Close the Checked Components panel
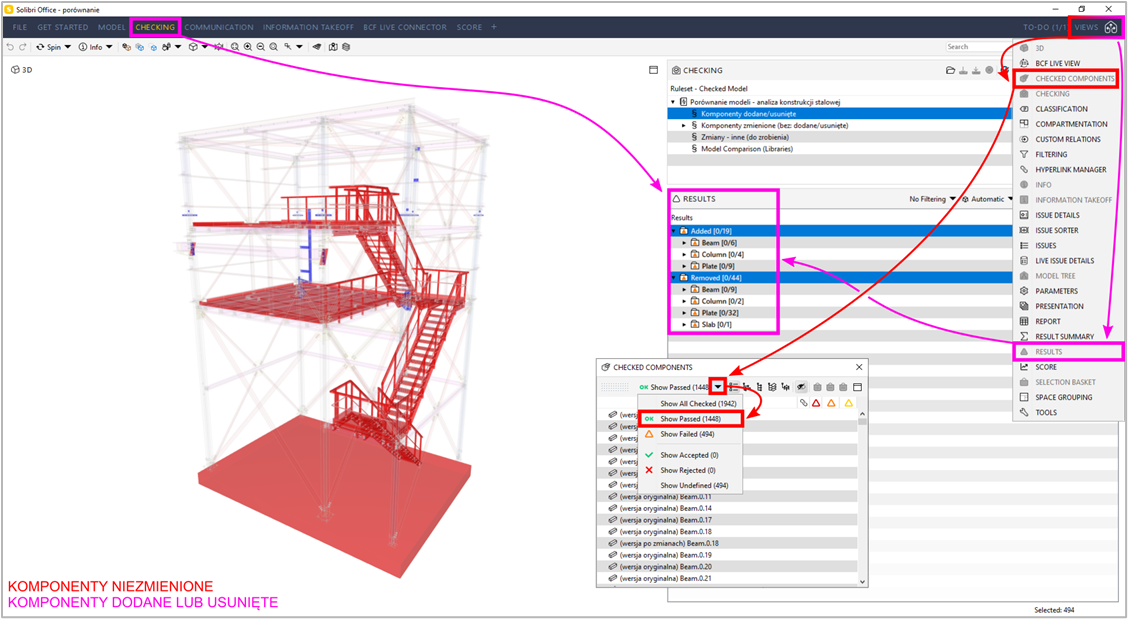This screenshot has width=1128, height=619. (x=859, y=367)
